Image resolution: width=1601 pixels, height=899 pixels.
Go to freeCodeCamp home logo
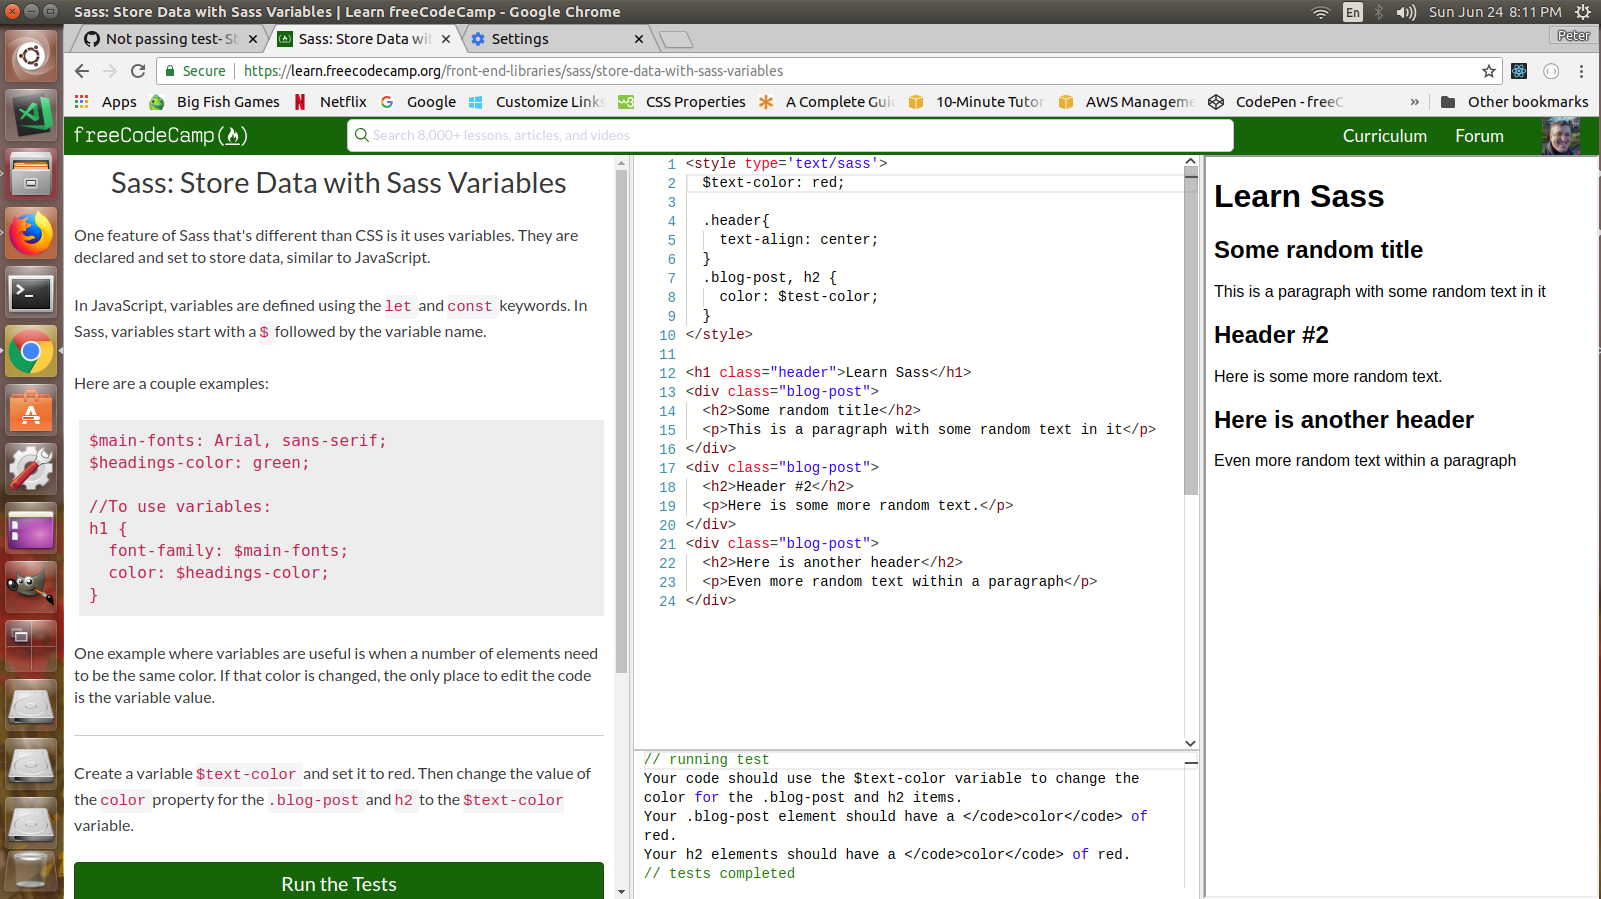point(161,135)
